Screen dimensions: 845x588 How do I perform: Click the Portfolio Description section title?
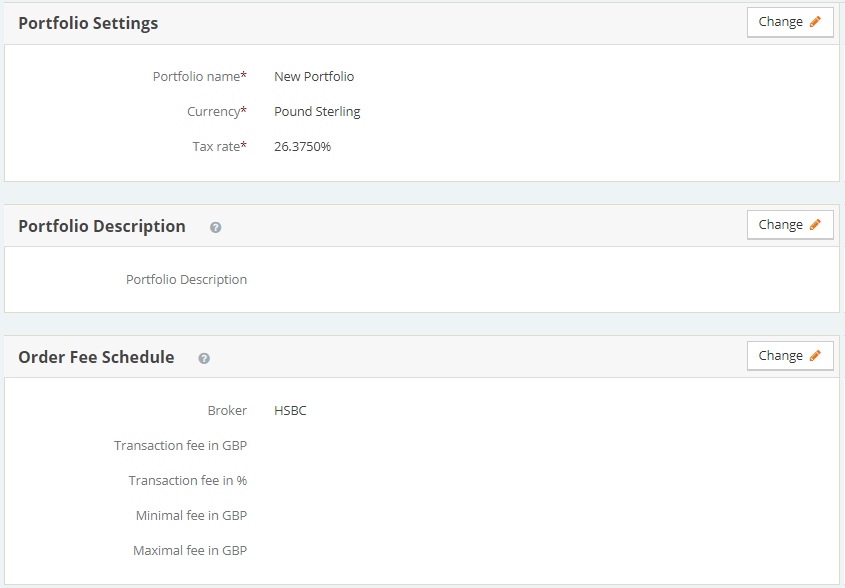[102, 226]
